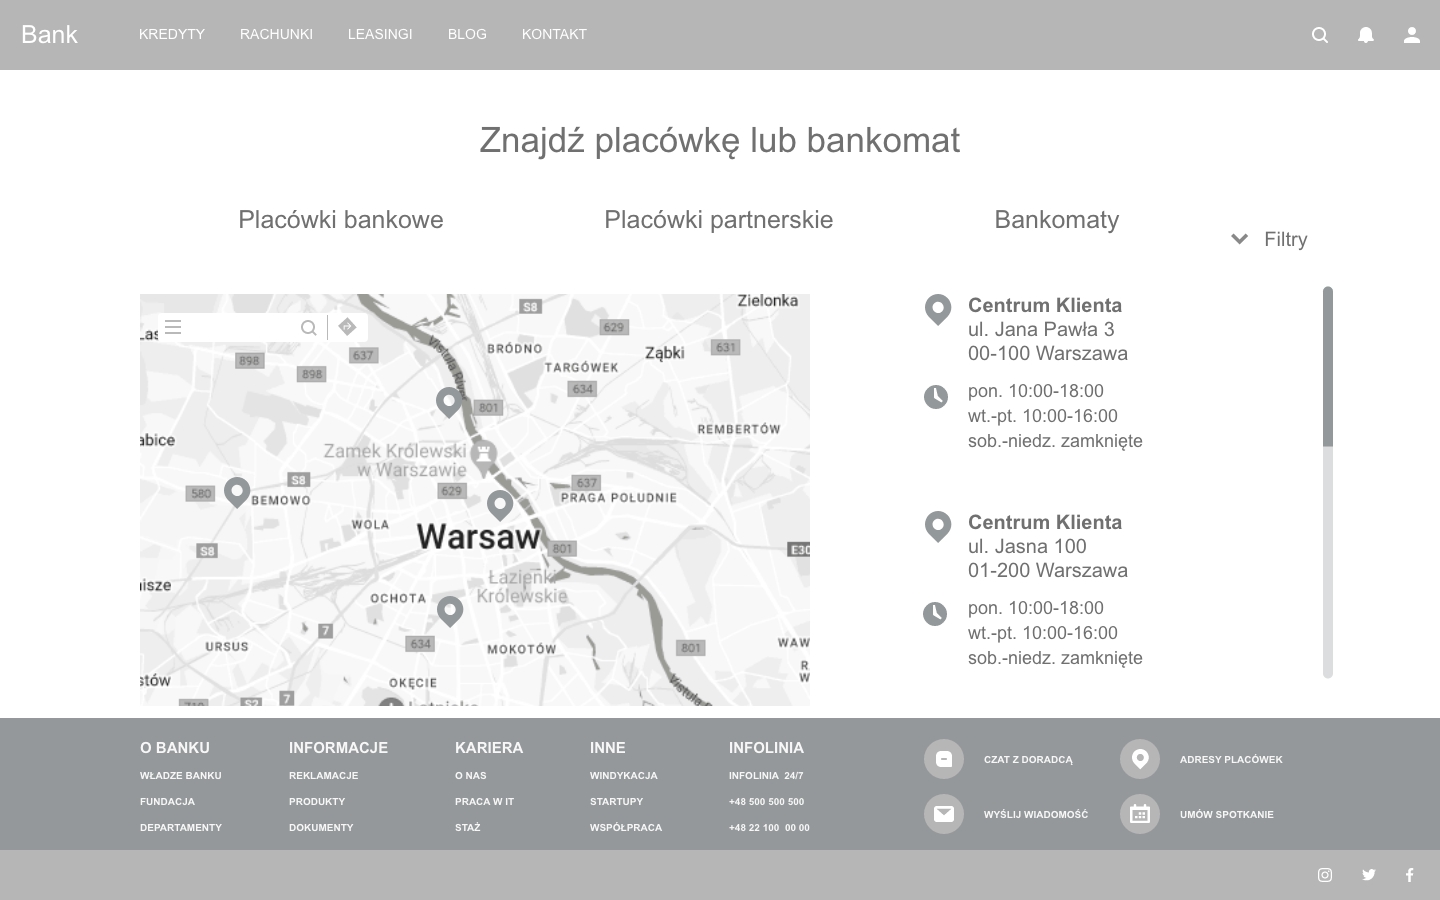This screenshot has height=900, width=1440.
Task: Open the user account profile icon
Action: (1411, 35)
